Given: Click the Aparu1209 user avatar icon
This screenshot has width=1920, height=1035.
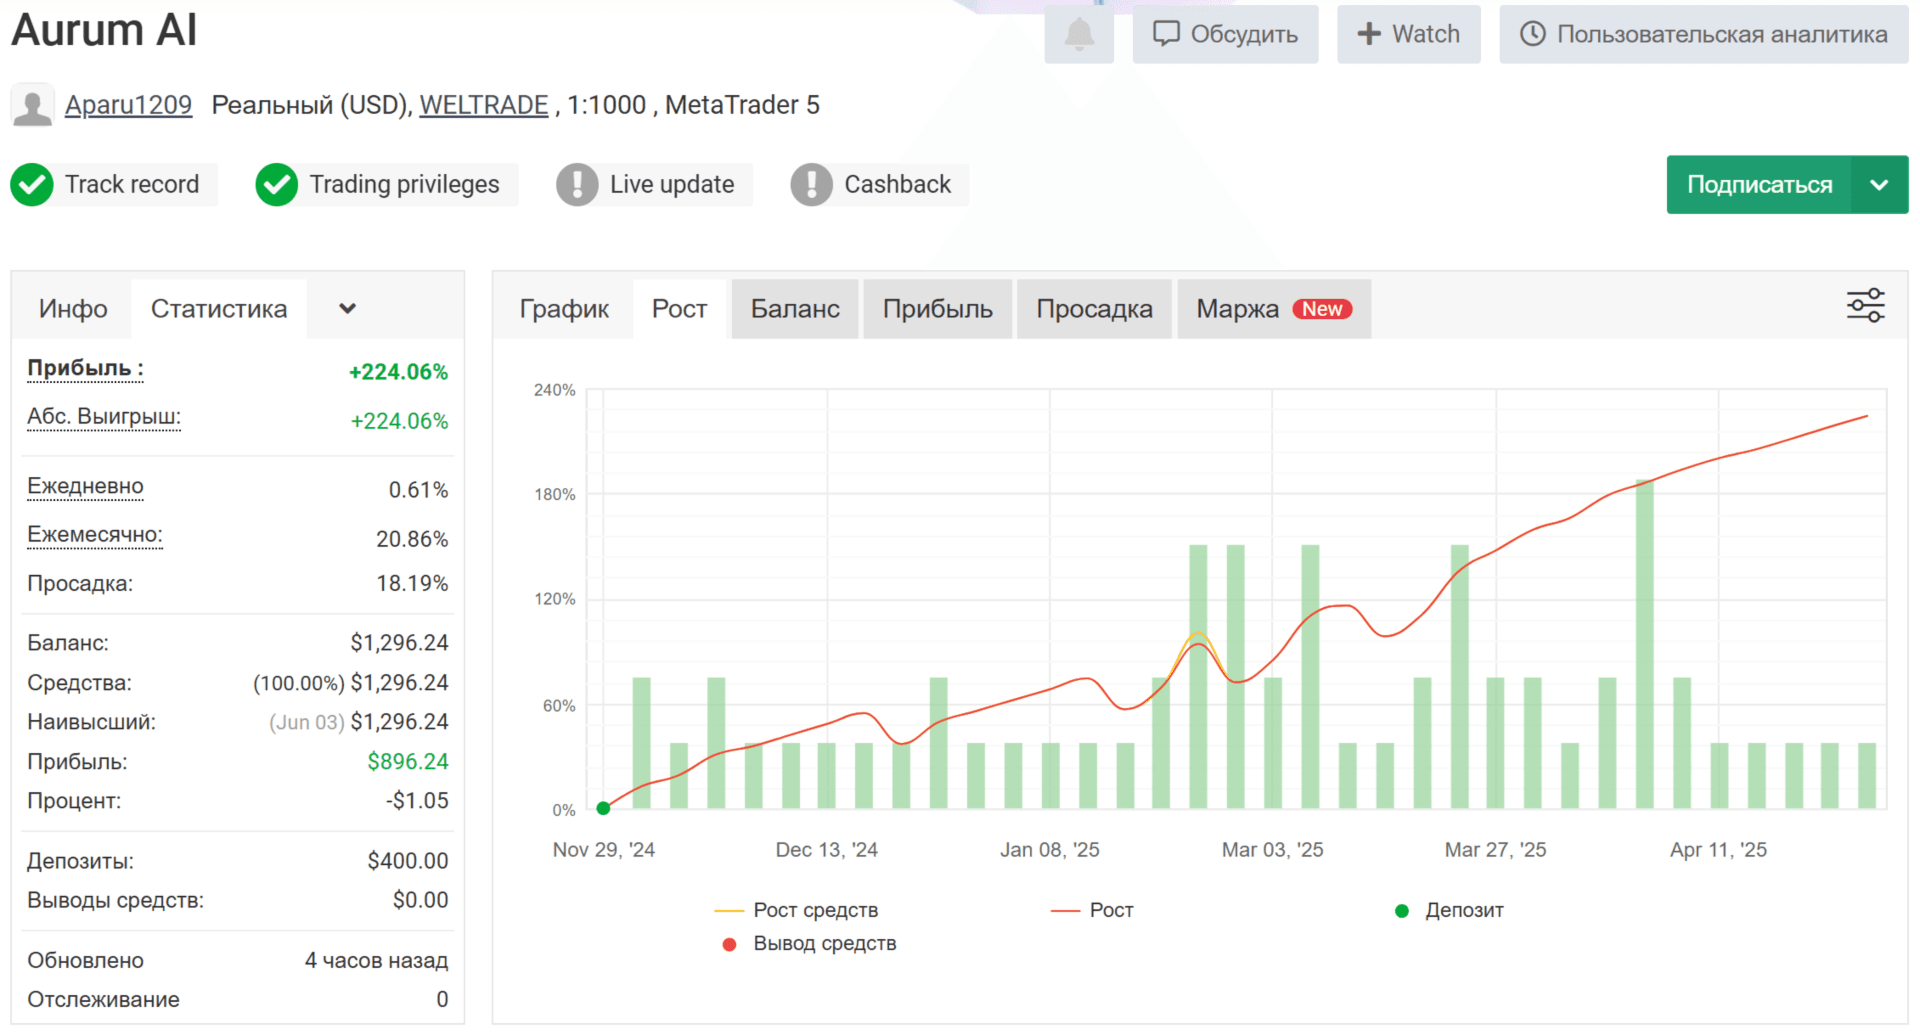Looking at the screenshot, I should pyautogui.click(x=32, y=106).
